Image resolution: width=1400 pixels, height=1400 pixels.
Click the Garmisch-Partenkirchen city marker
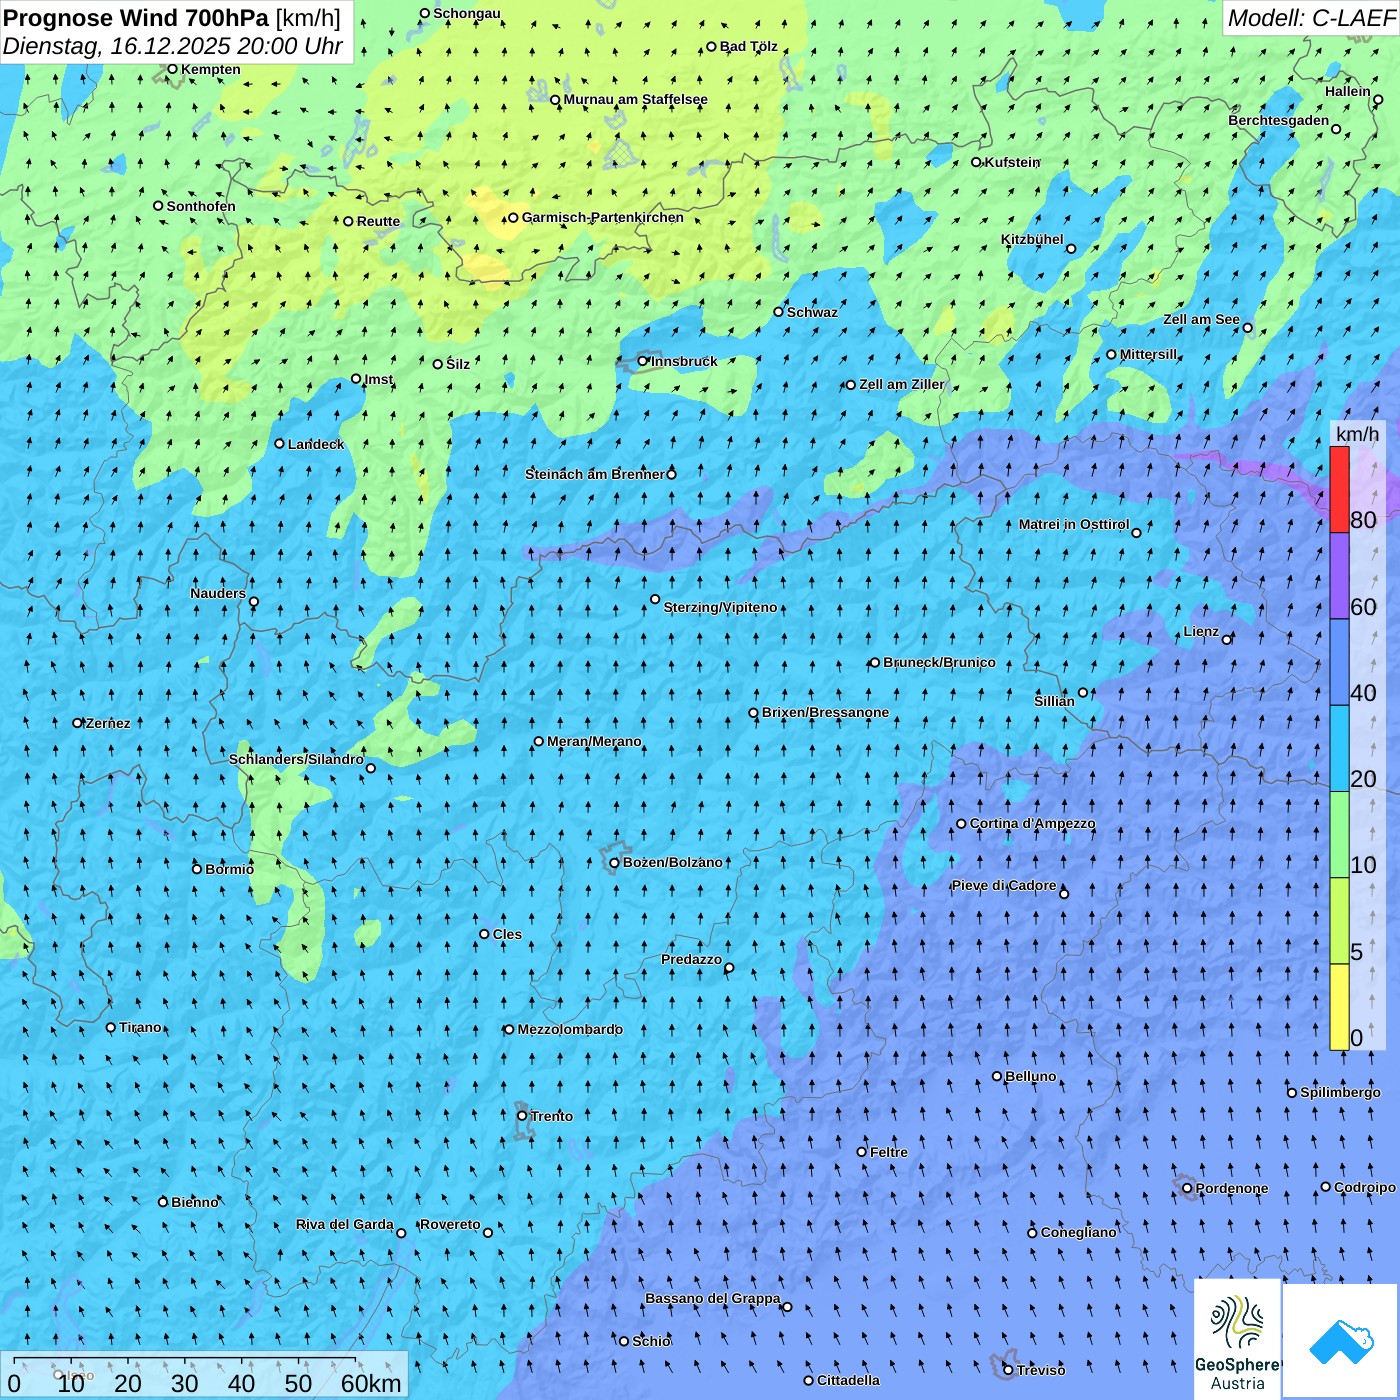(x=513, y=217)
